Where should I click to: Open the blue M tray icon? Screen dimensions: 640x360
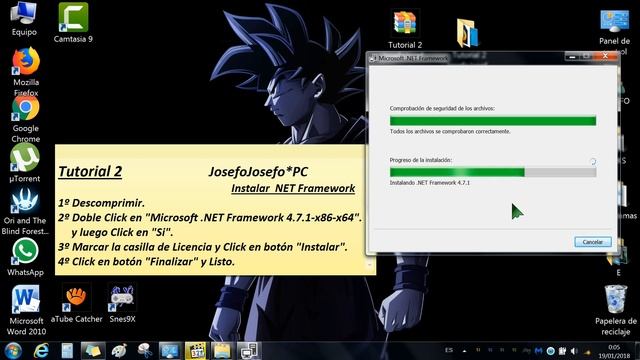click(x=539, y=351)
